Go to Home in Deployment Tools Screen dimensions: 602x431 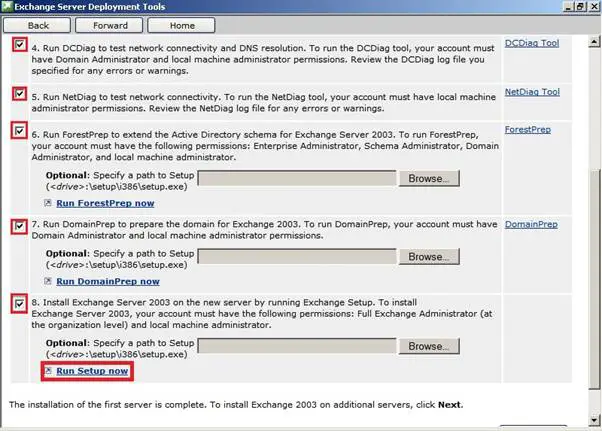[181, 25]
